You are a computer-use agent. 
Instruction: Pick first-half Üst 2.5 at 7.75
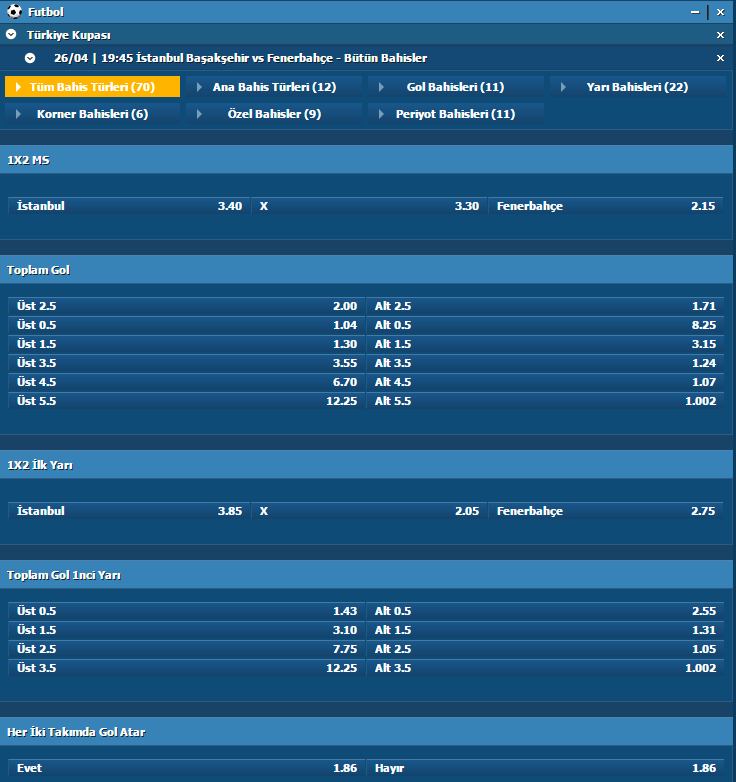tap(186, 649)
